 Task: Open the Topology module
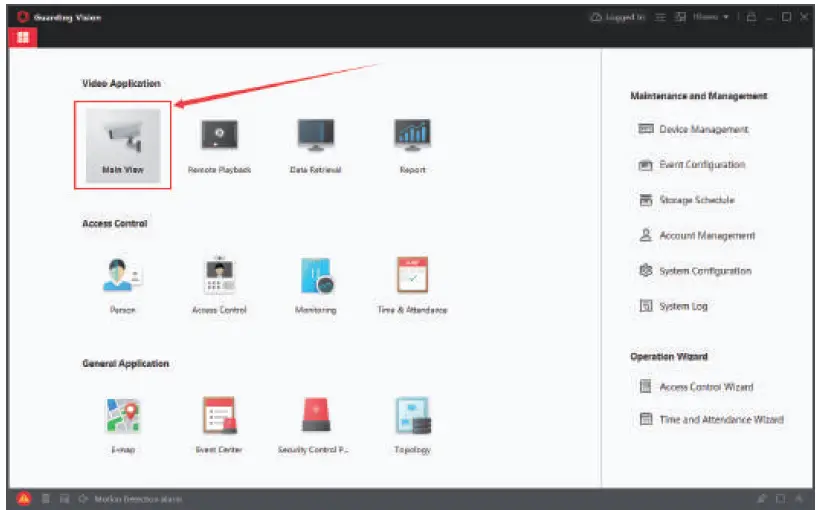[x=412, y=425]
